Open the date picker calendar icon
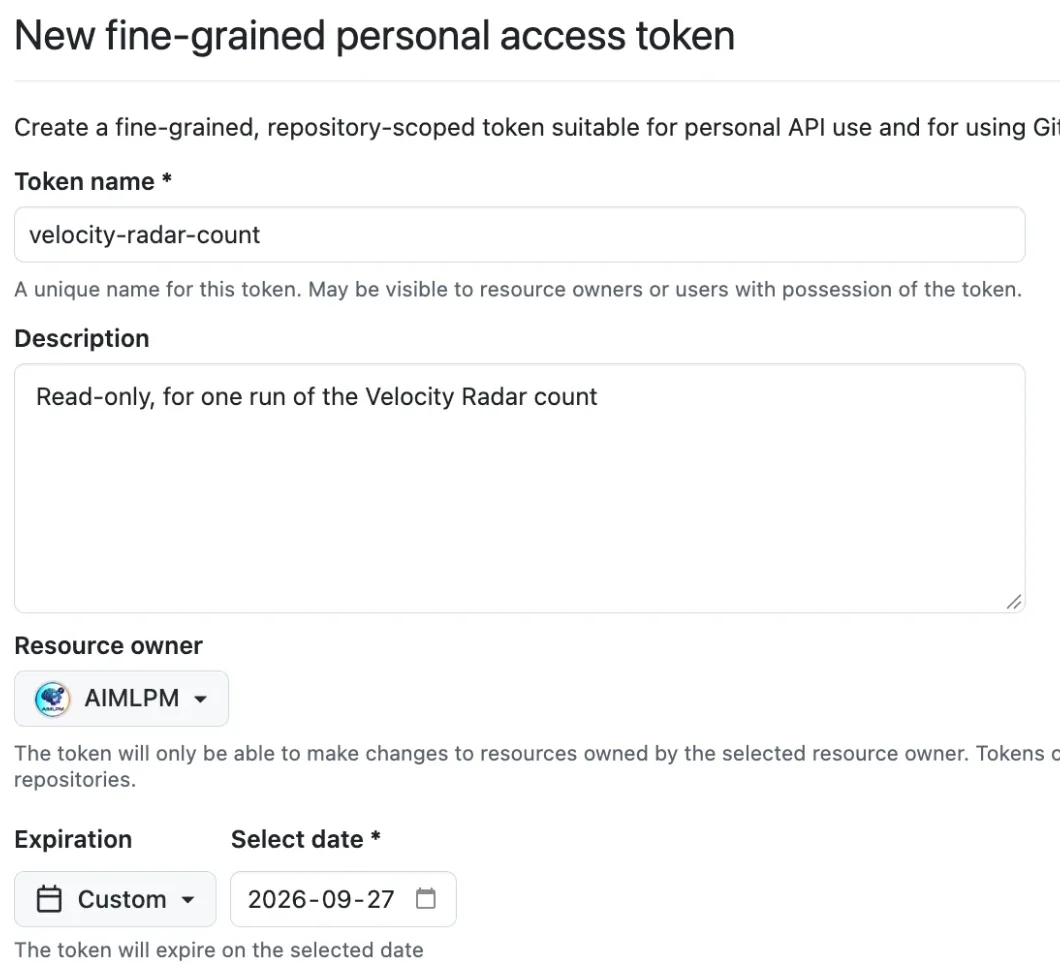 (x=426, y=898)
